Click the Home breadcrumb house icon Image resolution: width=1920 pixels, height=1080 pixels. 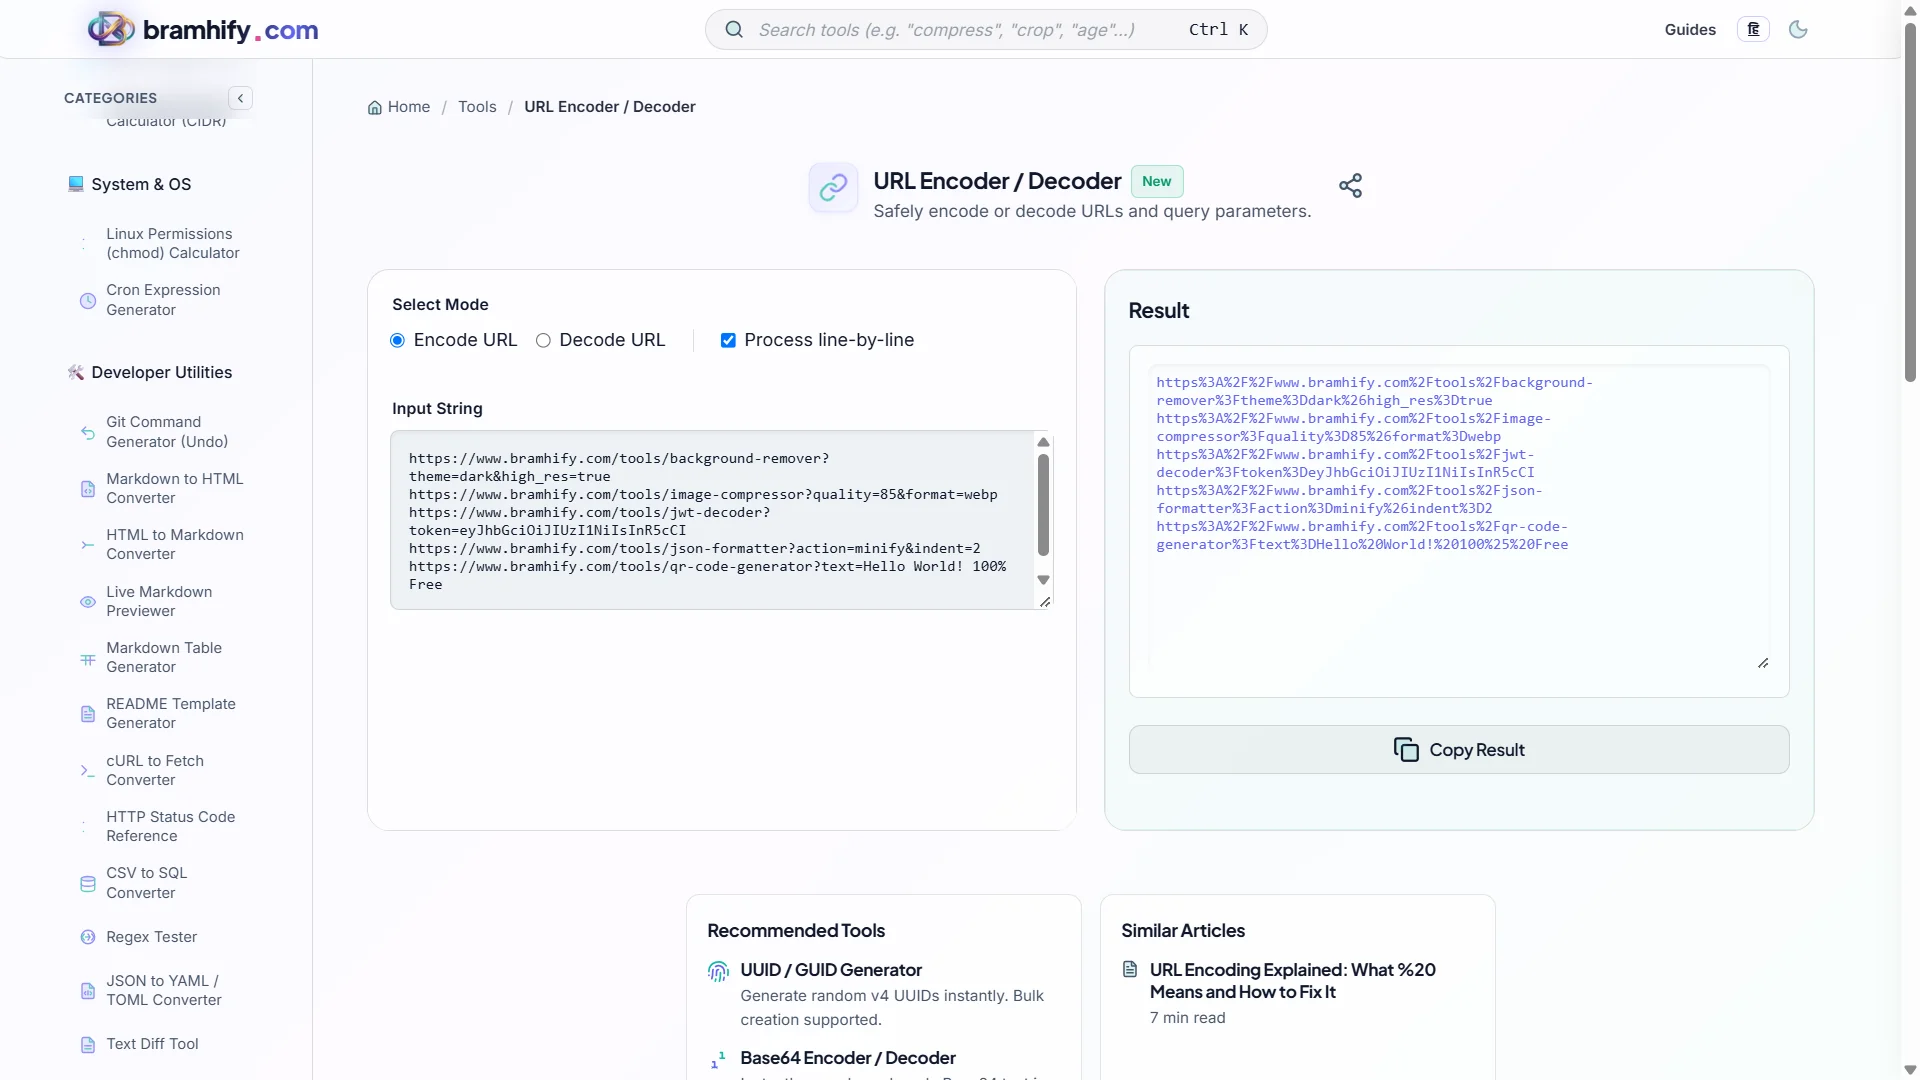[375, 108]
